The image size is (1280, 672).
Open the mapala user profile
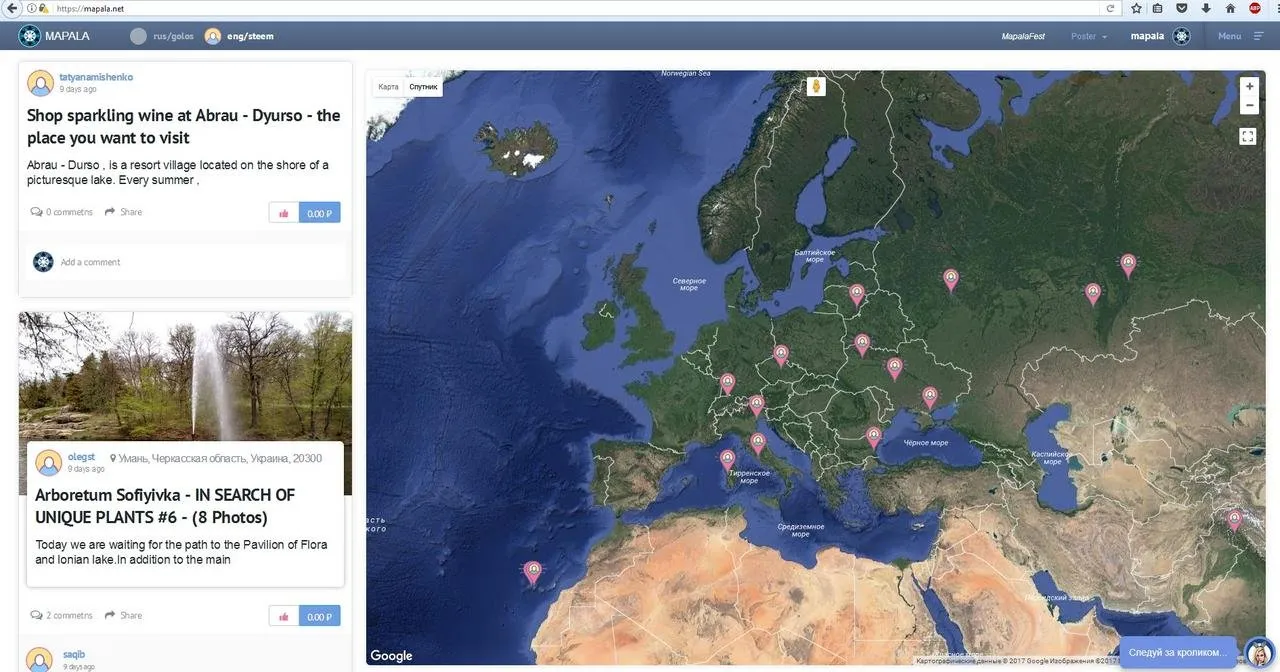1147,36
